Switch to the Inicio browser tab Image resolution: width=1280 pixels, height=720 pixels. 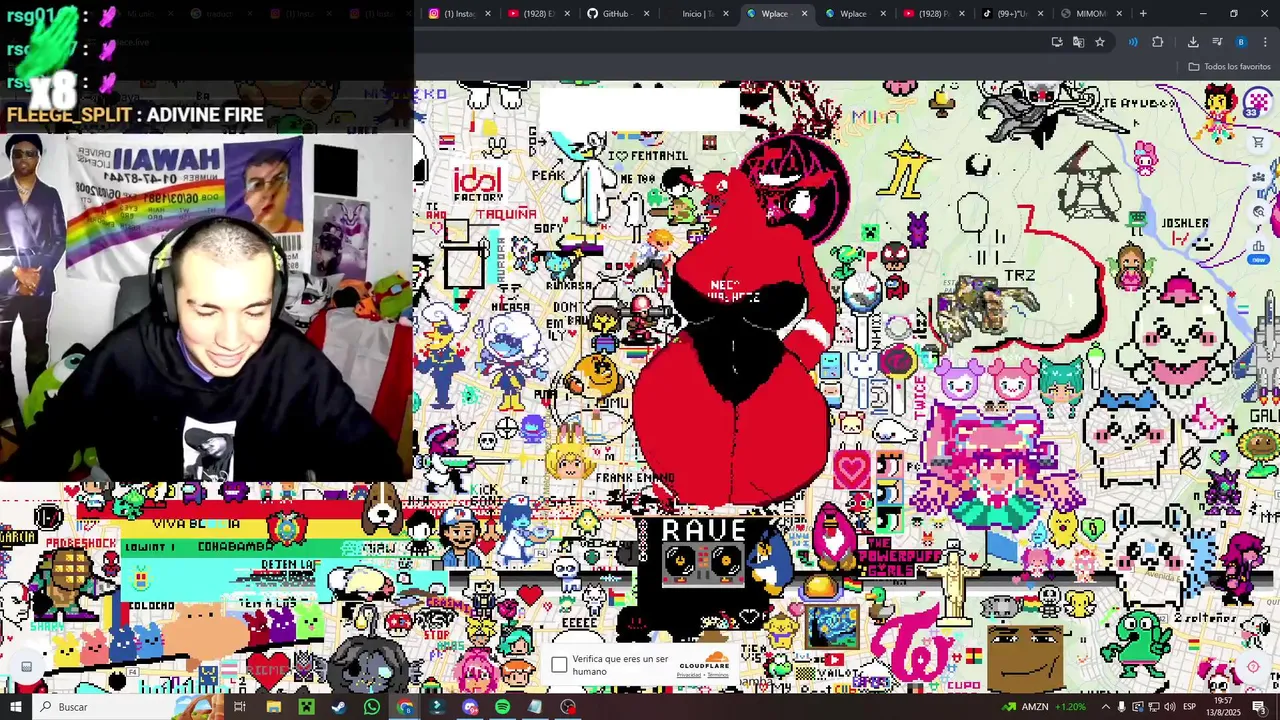pyautogui.click(x=697, y=13)
